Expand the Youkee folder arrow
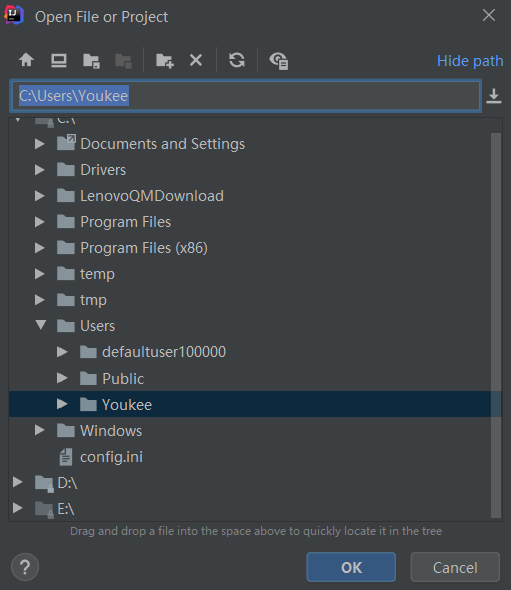 (62, 404)
